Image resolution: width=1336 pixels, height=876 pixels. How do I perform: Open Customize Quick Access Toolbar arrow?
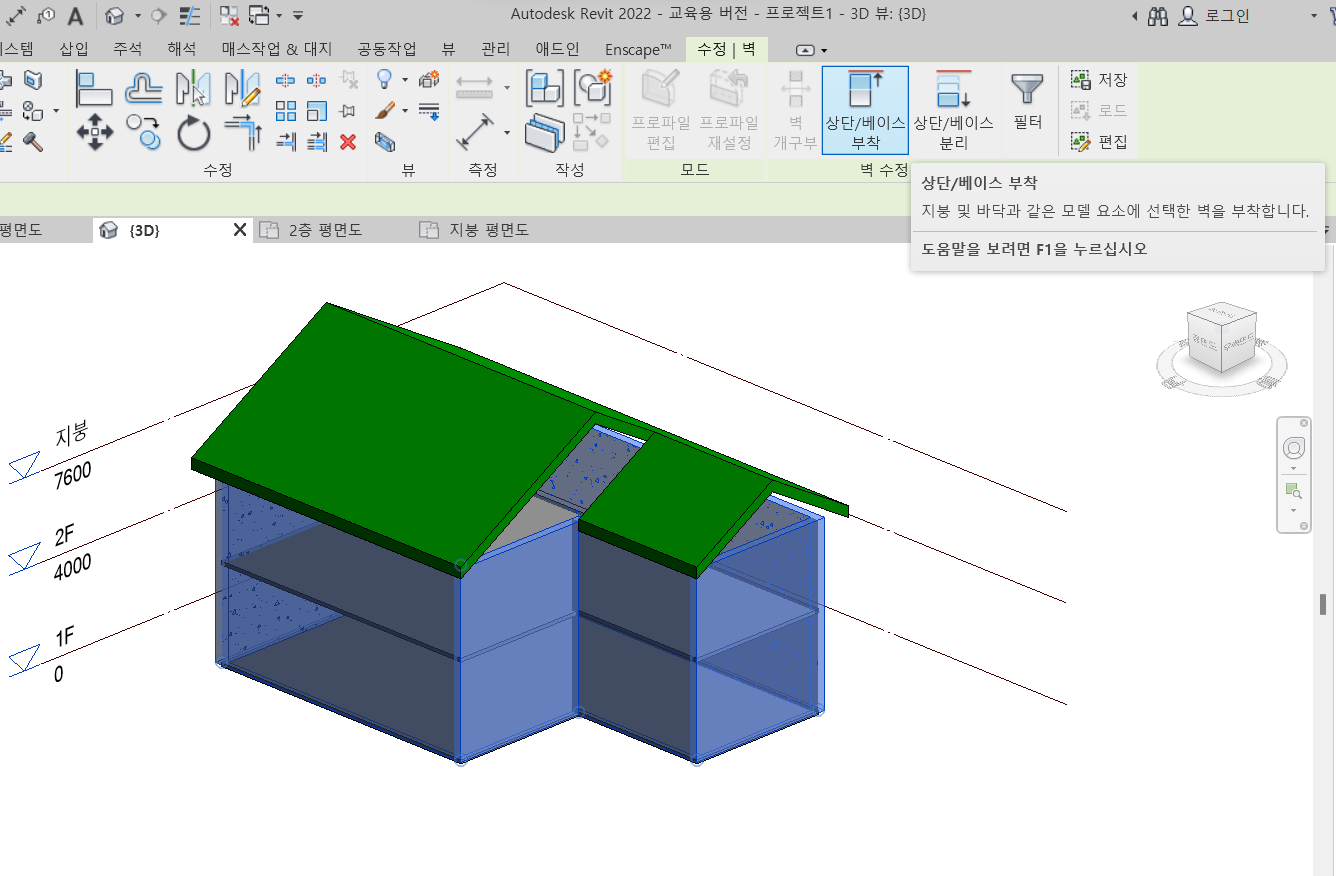298,16
